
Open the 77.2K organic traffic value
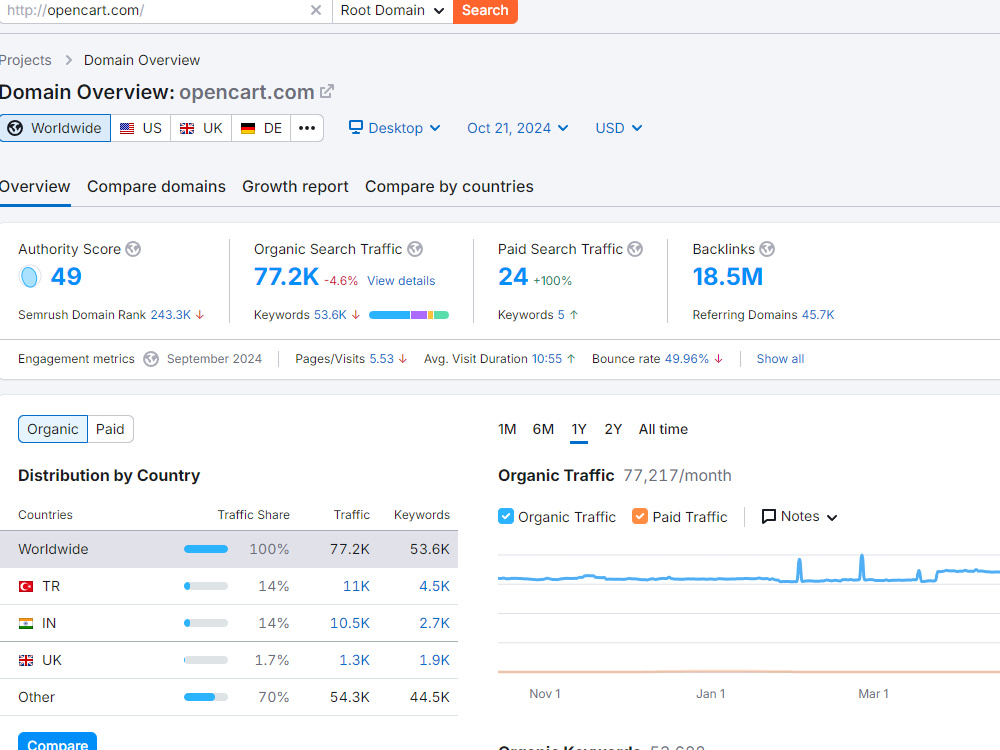coord(286,277)
